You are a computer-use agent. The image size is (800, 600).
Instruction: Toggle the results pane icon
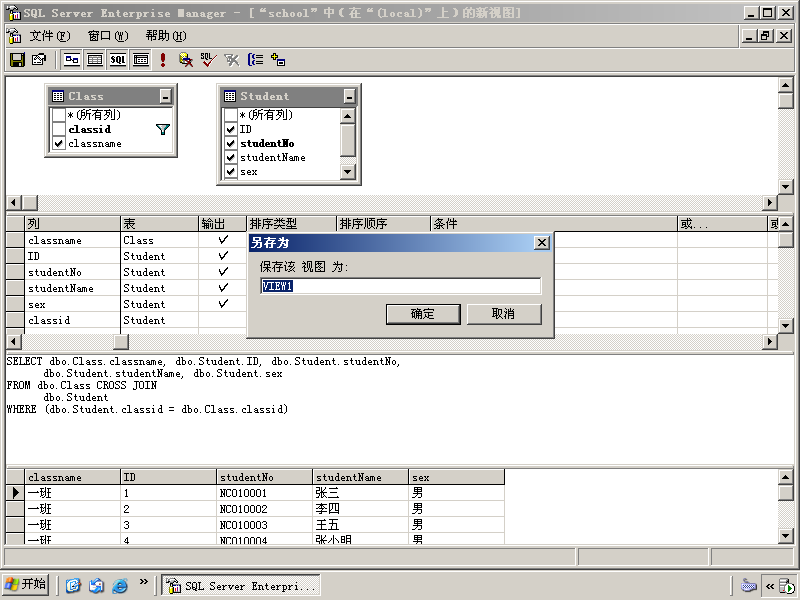pyautogui.click(x=141, y=60)
